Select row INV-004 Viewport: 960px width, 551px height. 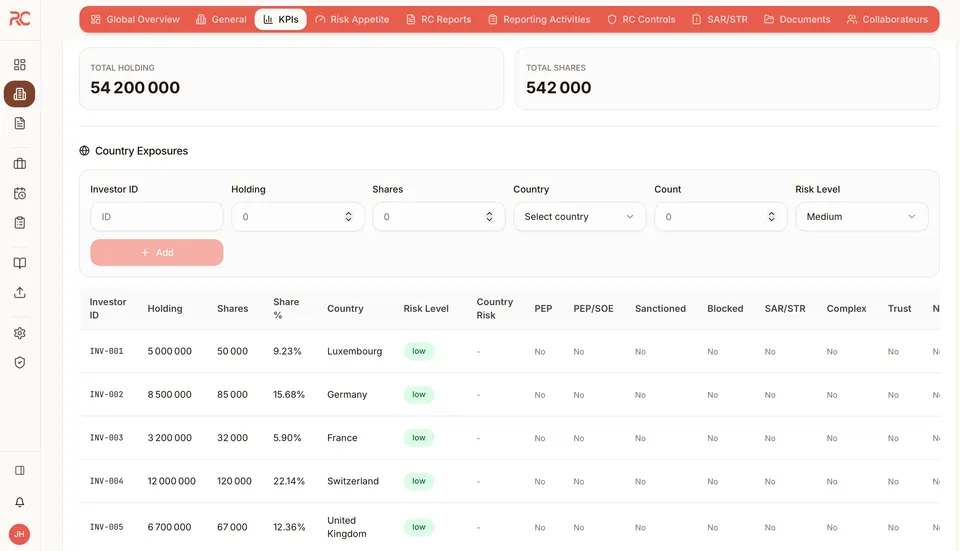509,481
